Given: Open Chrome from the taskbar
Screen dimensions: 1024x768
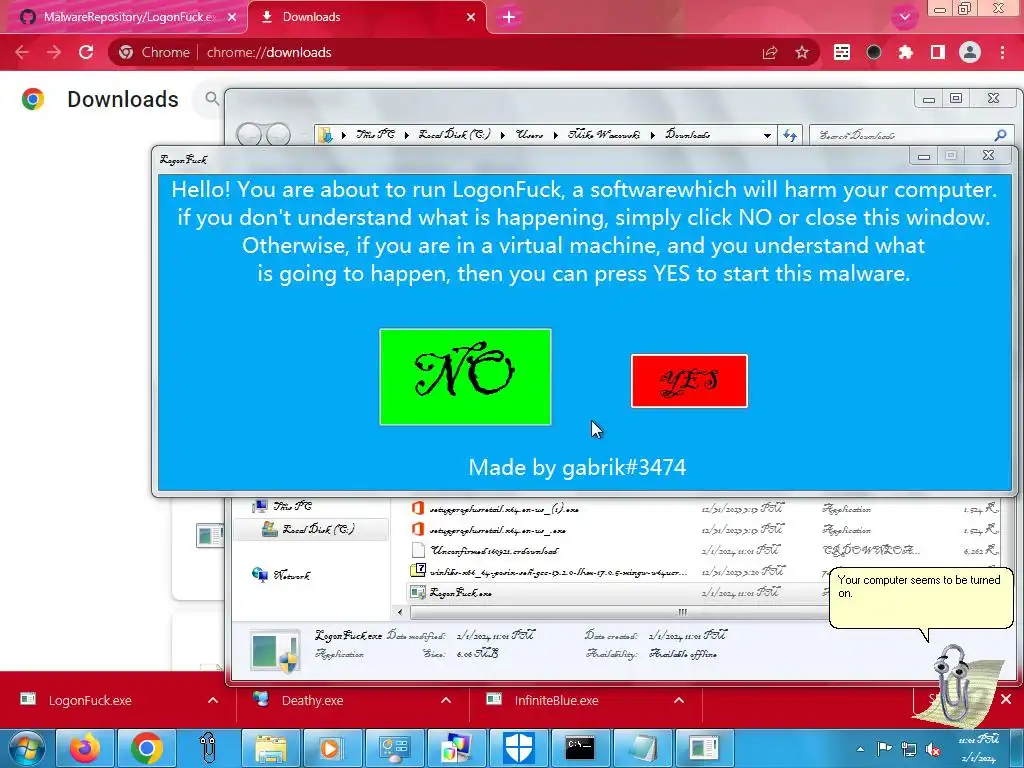Looking at the screenshot, I should coord(147,748).
